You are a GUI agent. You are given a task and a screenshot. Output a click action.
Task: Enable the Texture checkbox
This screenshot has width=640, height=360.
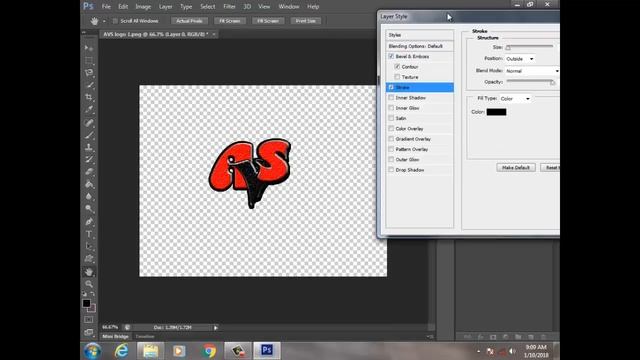pos(397,77)
